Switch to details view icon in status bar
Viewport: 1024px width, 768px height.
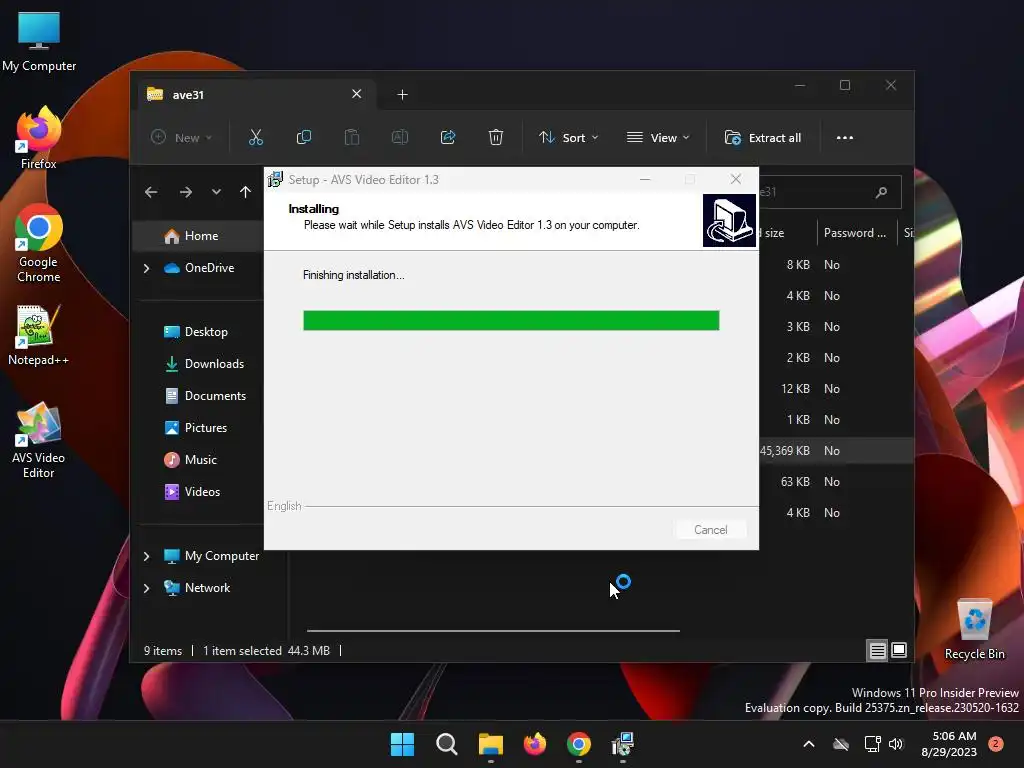[x=877, y=650]
